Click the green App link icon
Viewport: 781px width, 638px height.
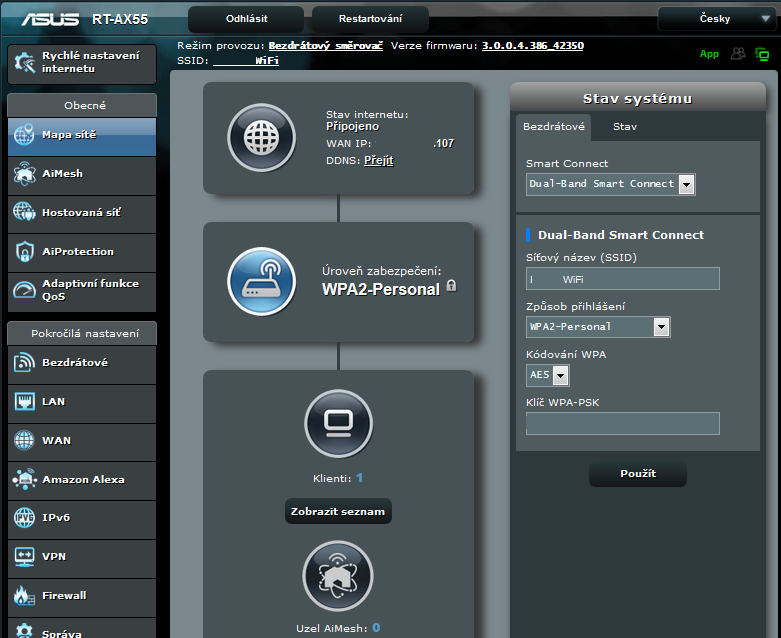click(709, 54)
